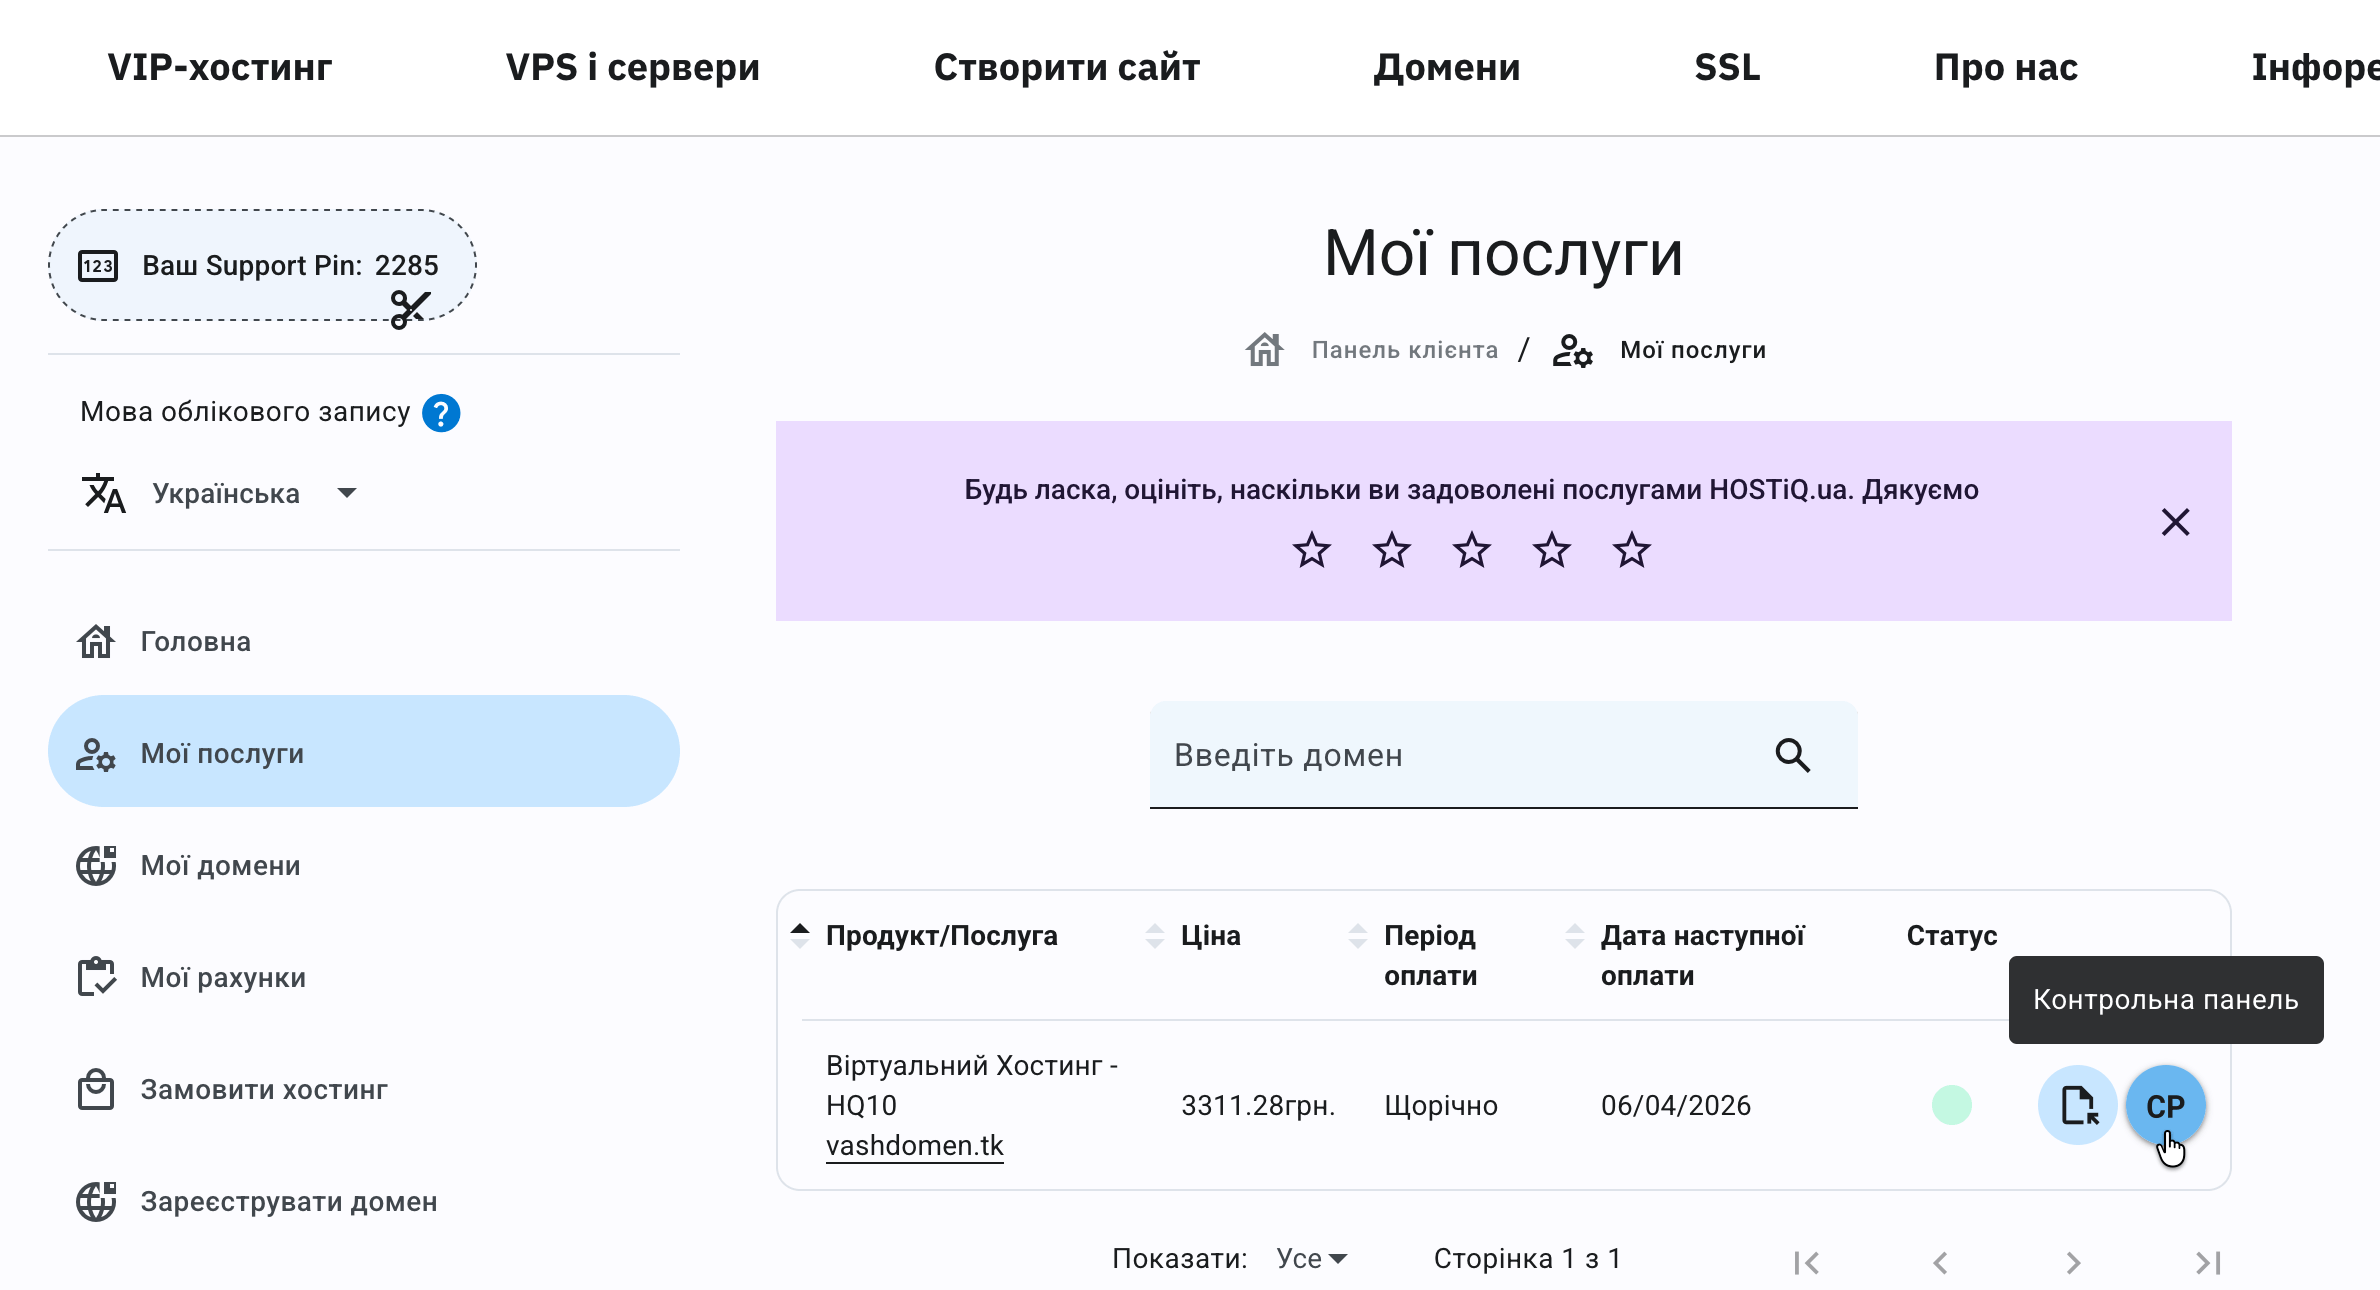The image size is (2380, 1290).
Task: Open the Домени menu item
Action: [1447, 67]
